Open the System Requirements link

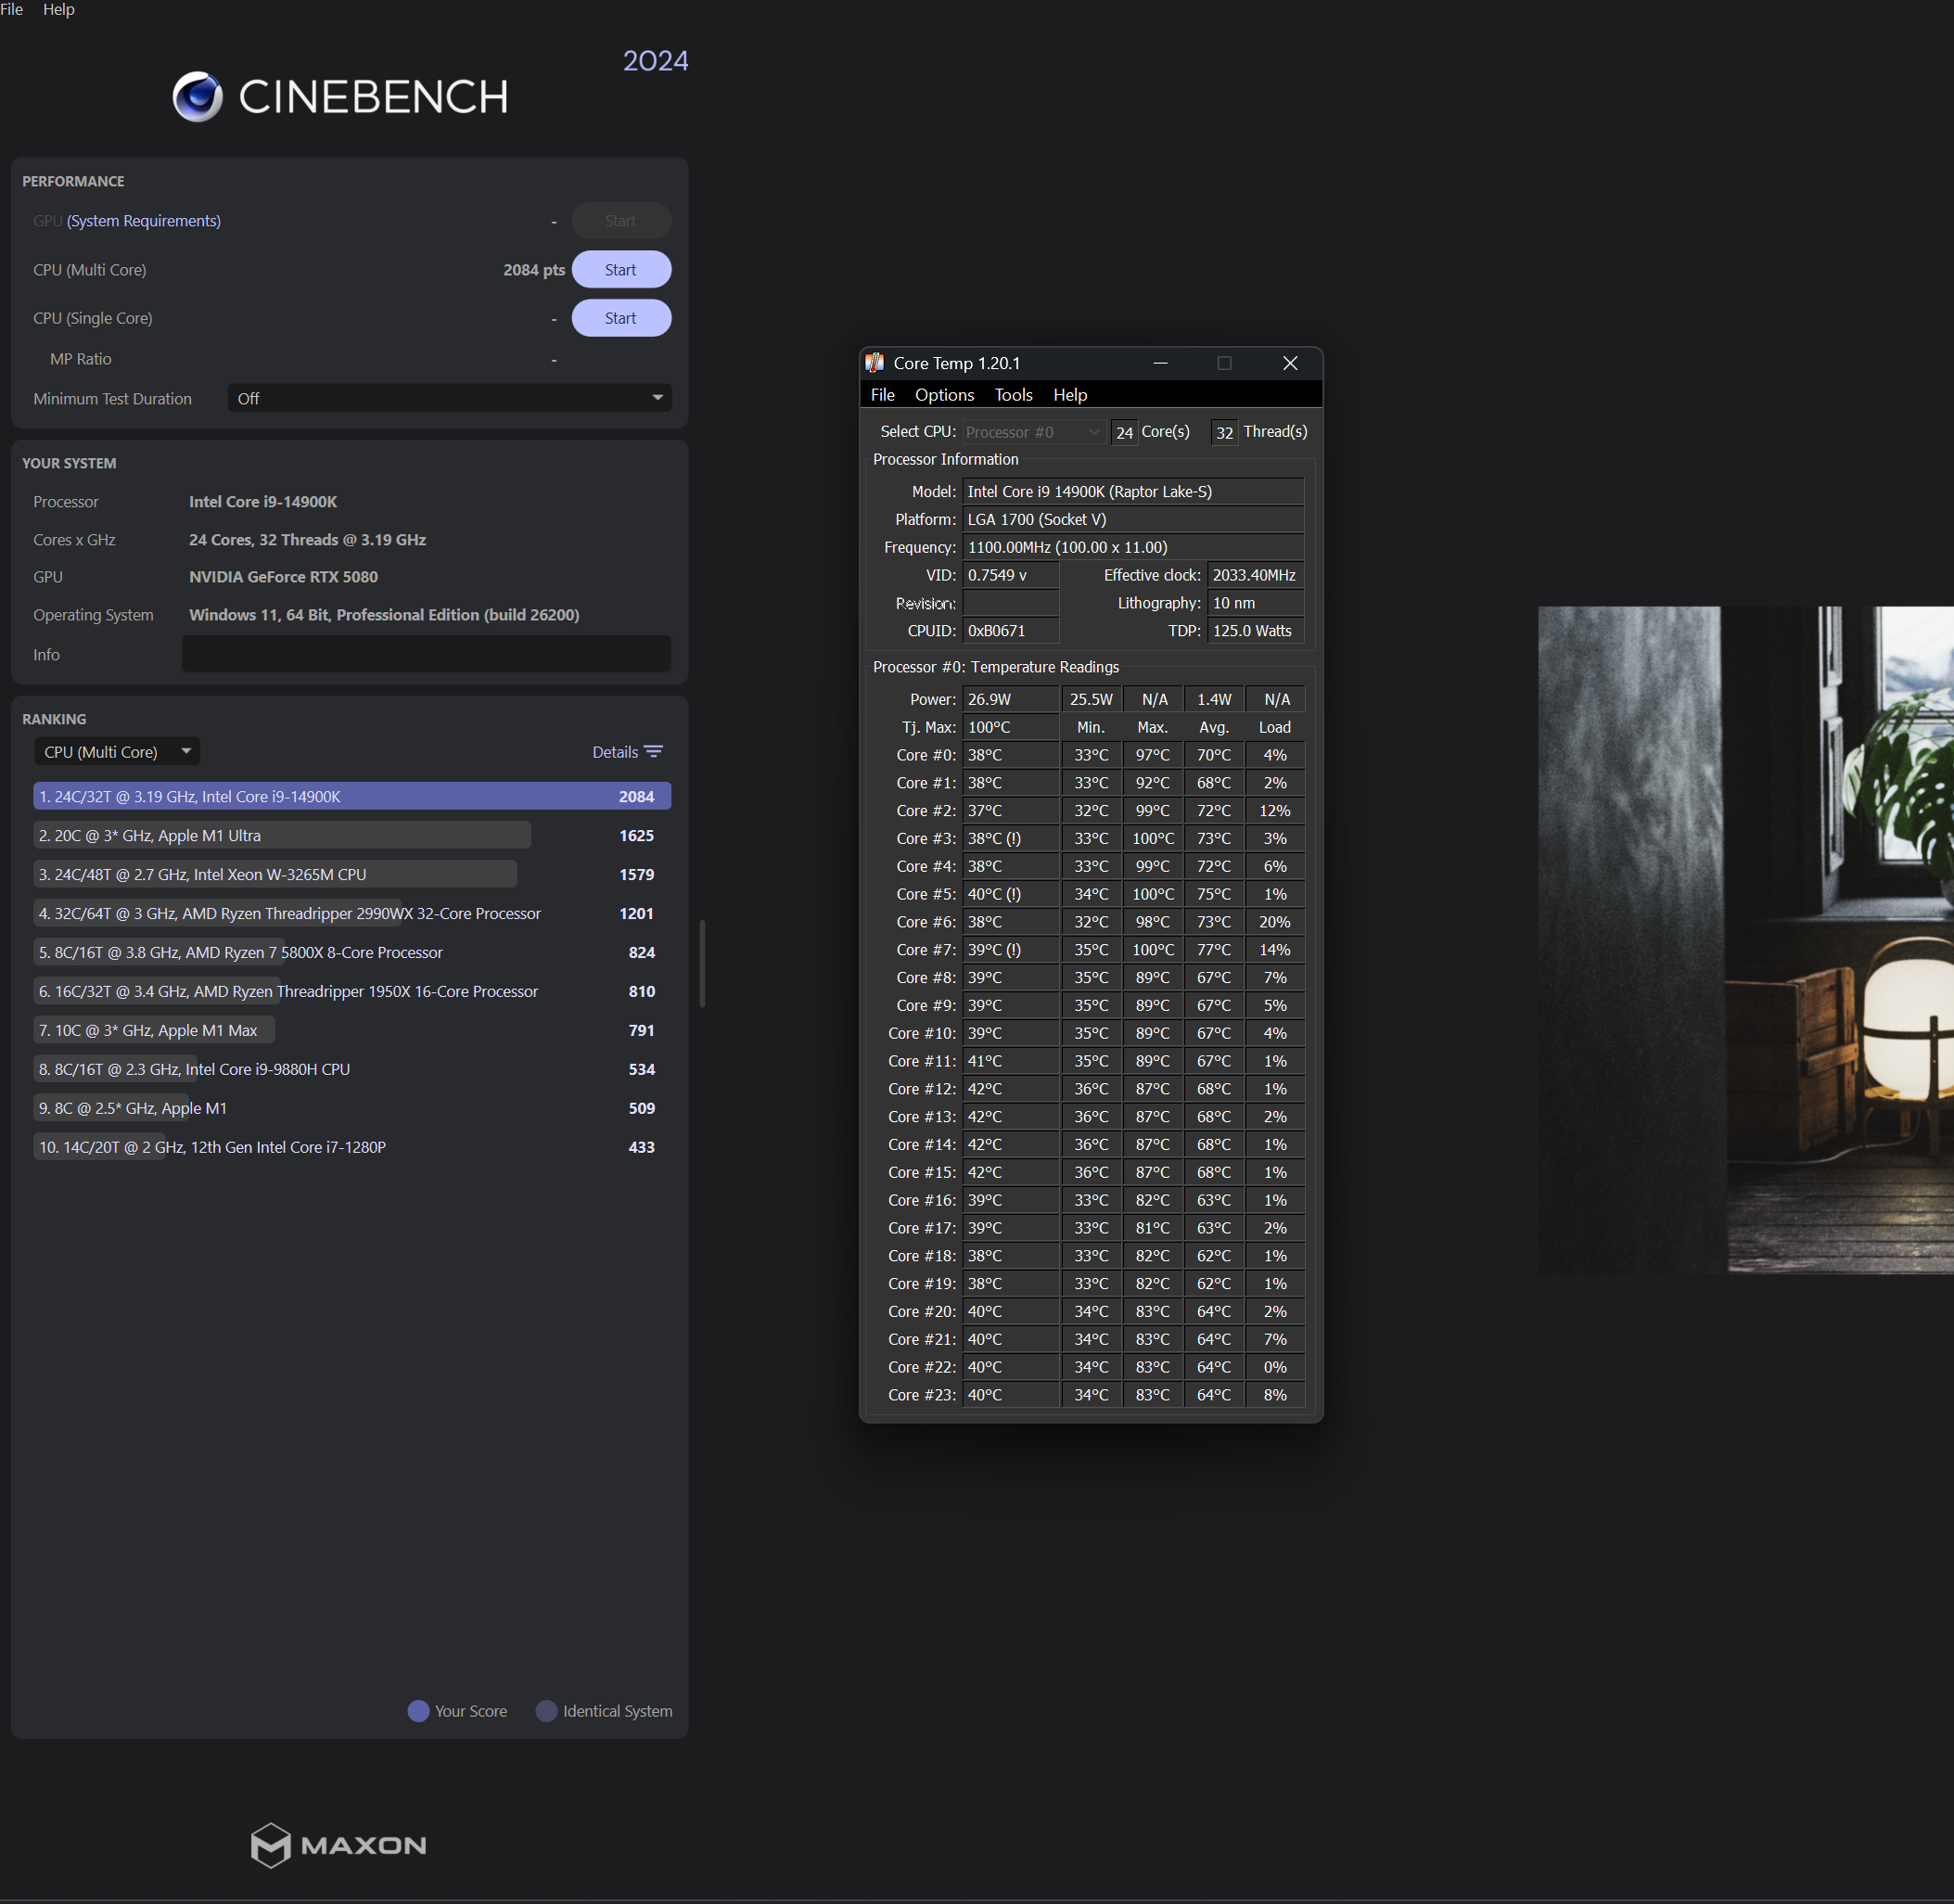coord(144,221)
